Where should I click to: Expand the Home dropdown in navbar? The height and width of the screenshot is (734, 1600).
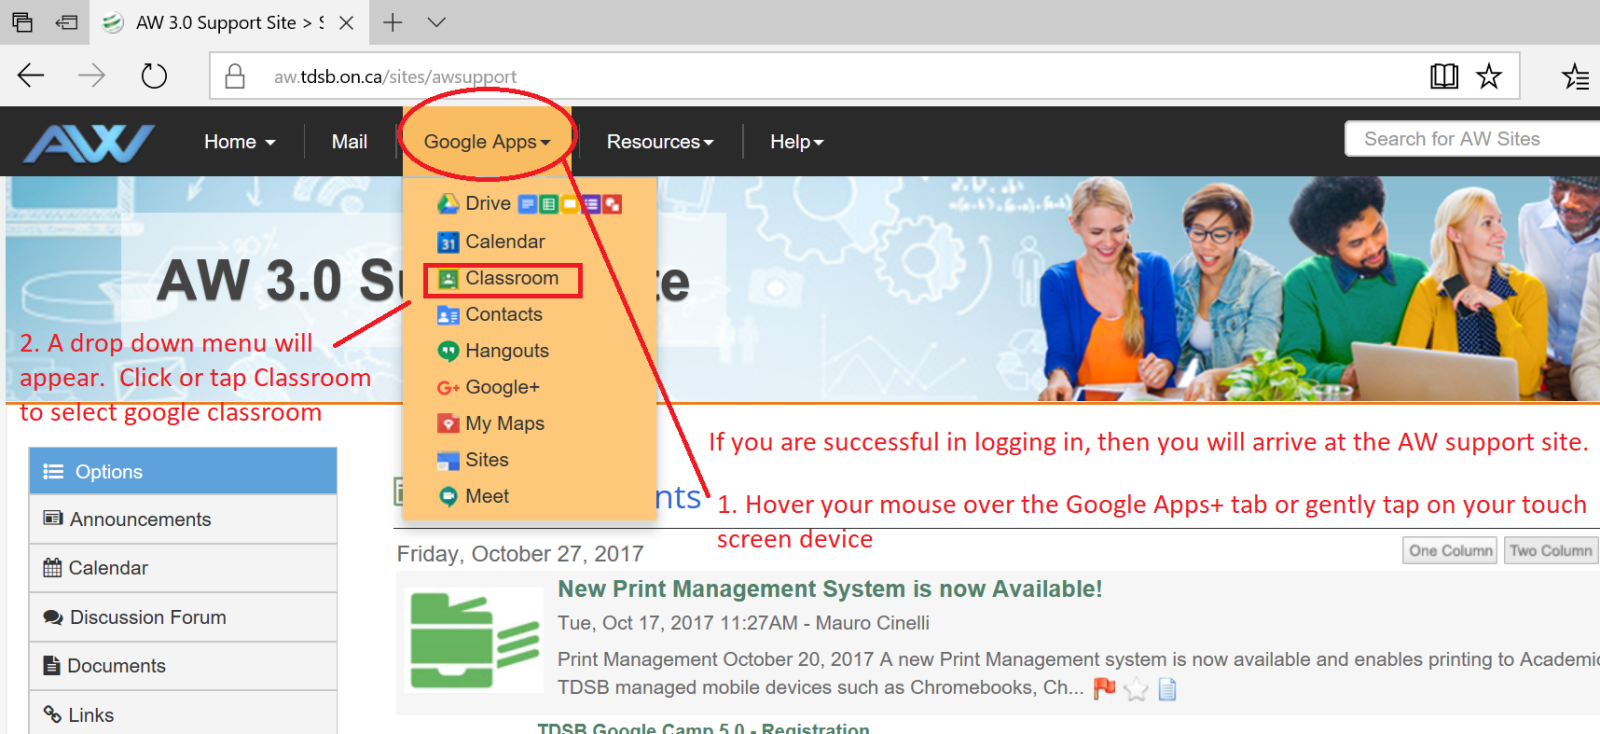click(x=240, y=142)
